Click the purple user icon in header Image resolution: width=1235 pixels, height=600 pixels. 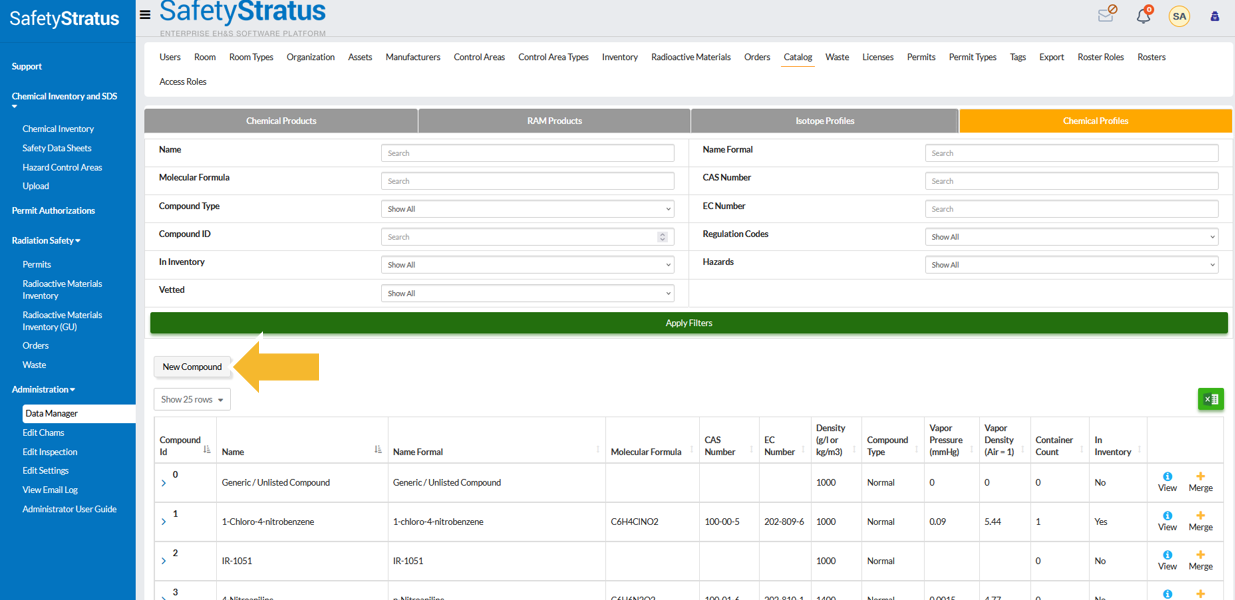tap(1215, 16)
